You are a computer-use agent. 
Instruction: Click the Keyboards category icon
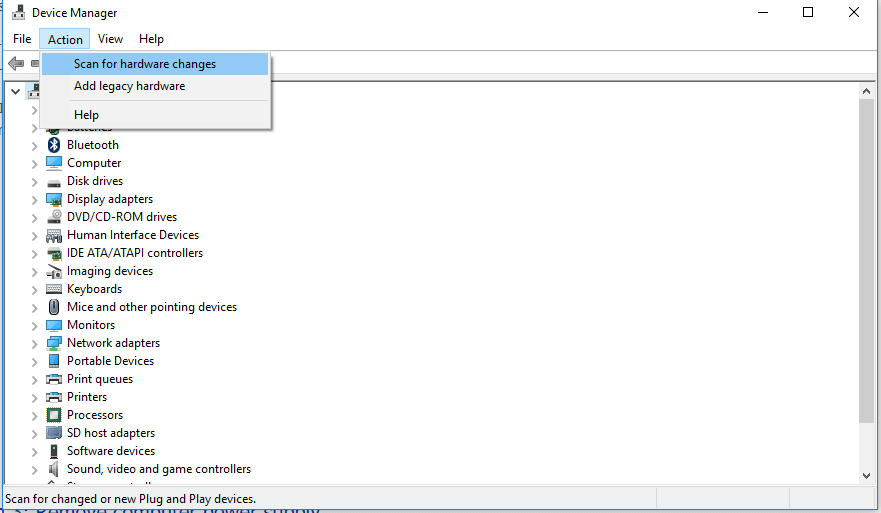pos(54,289)
